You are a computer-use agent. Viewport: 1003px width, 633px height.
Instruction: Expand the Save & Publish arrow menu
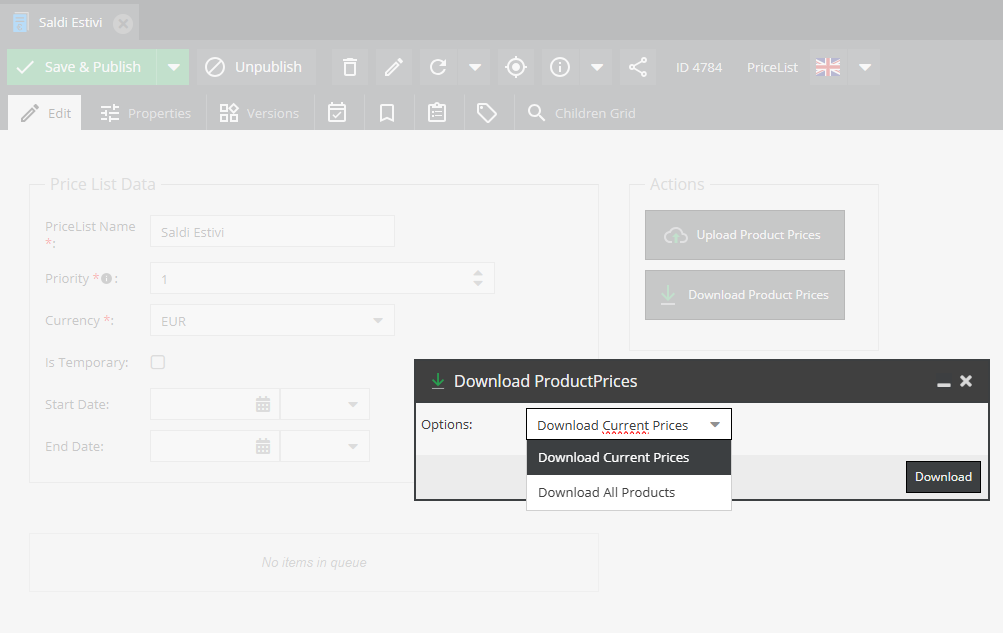[x=173, y=67]
